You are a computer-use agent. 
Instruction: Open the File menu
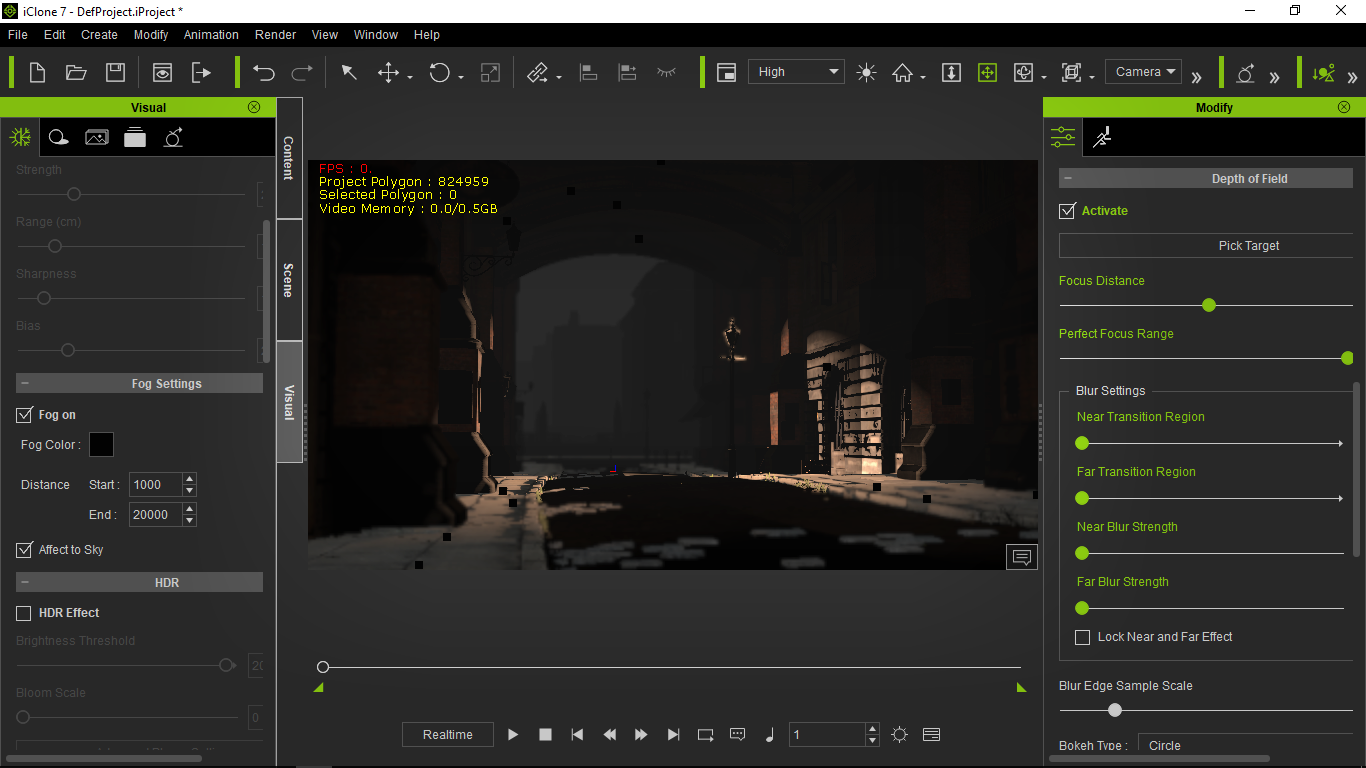click(18, 34)
